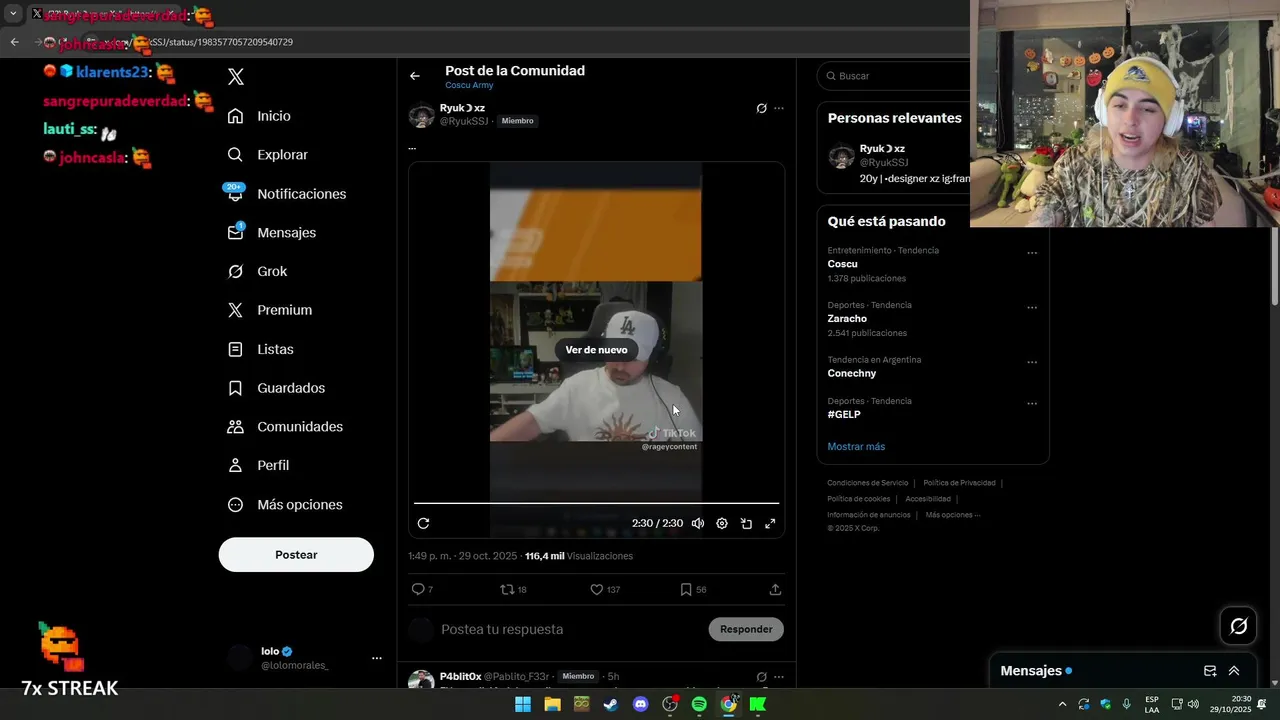Click the Postear button
Image resolution: width=1280 pixels, height=720 pixels.
296,555
